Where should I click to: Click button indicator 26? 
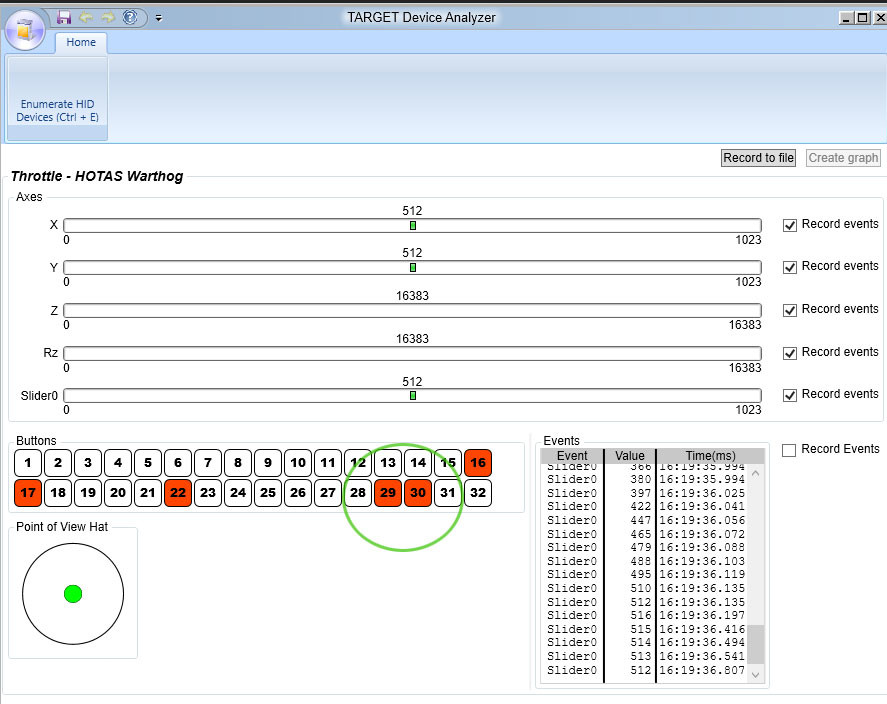(298, 493)
